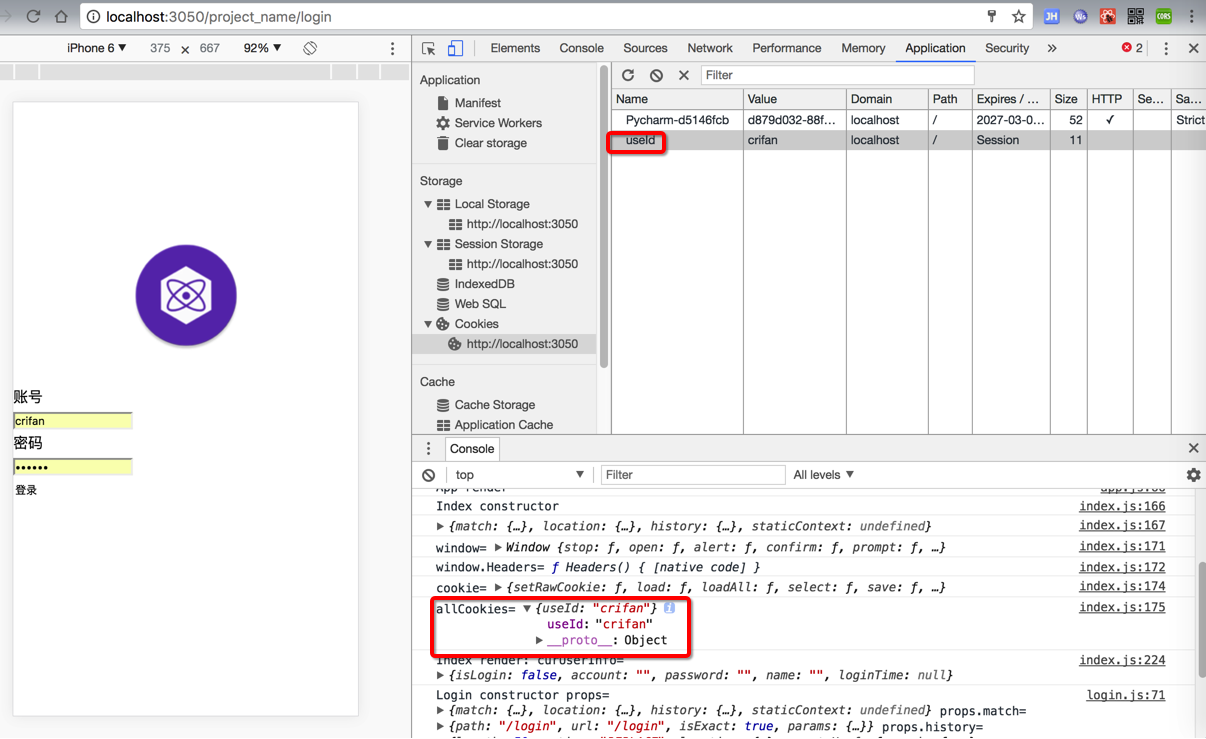Collapse the Session Storage tree node
Screen dimensions: 1206x739
(428, 244)
